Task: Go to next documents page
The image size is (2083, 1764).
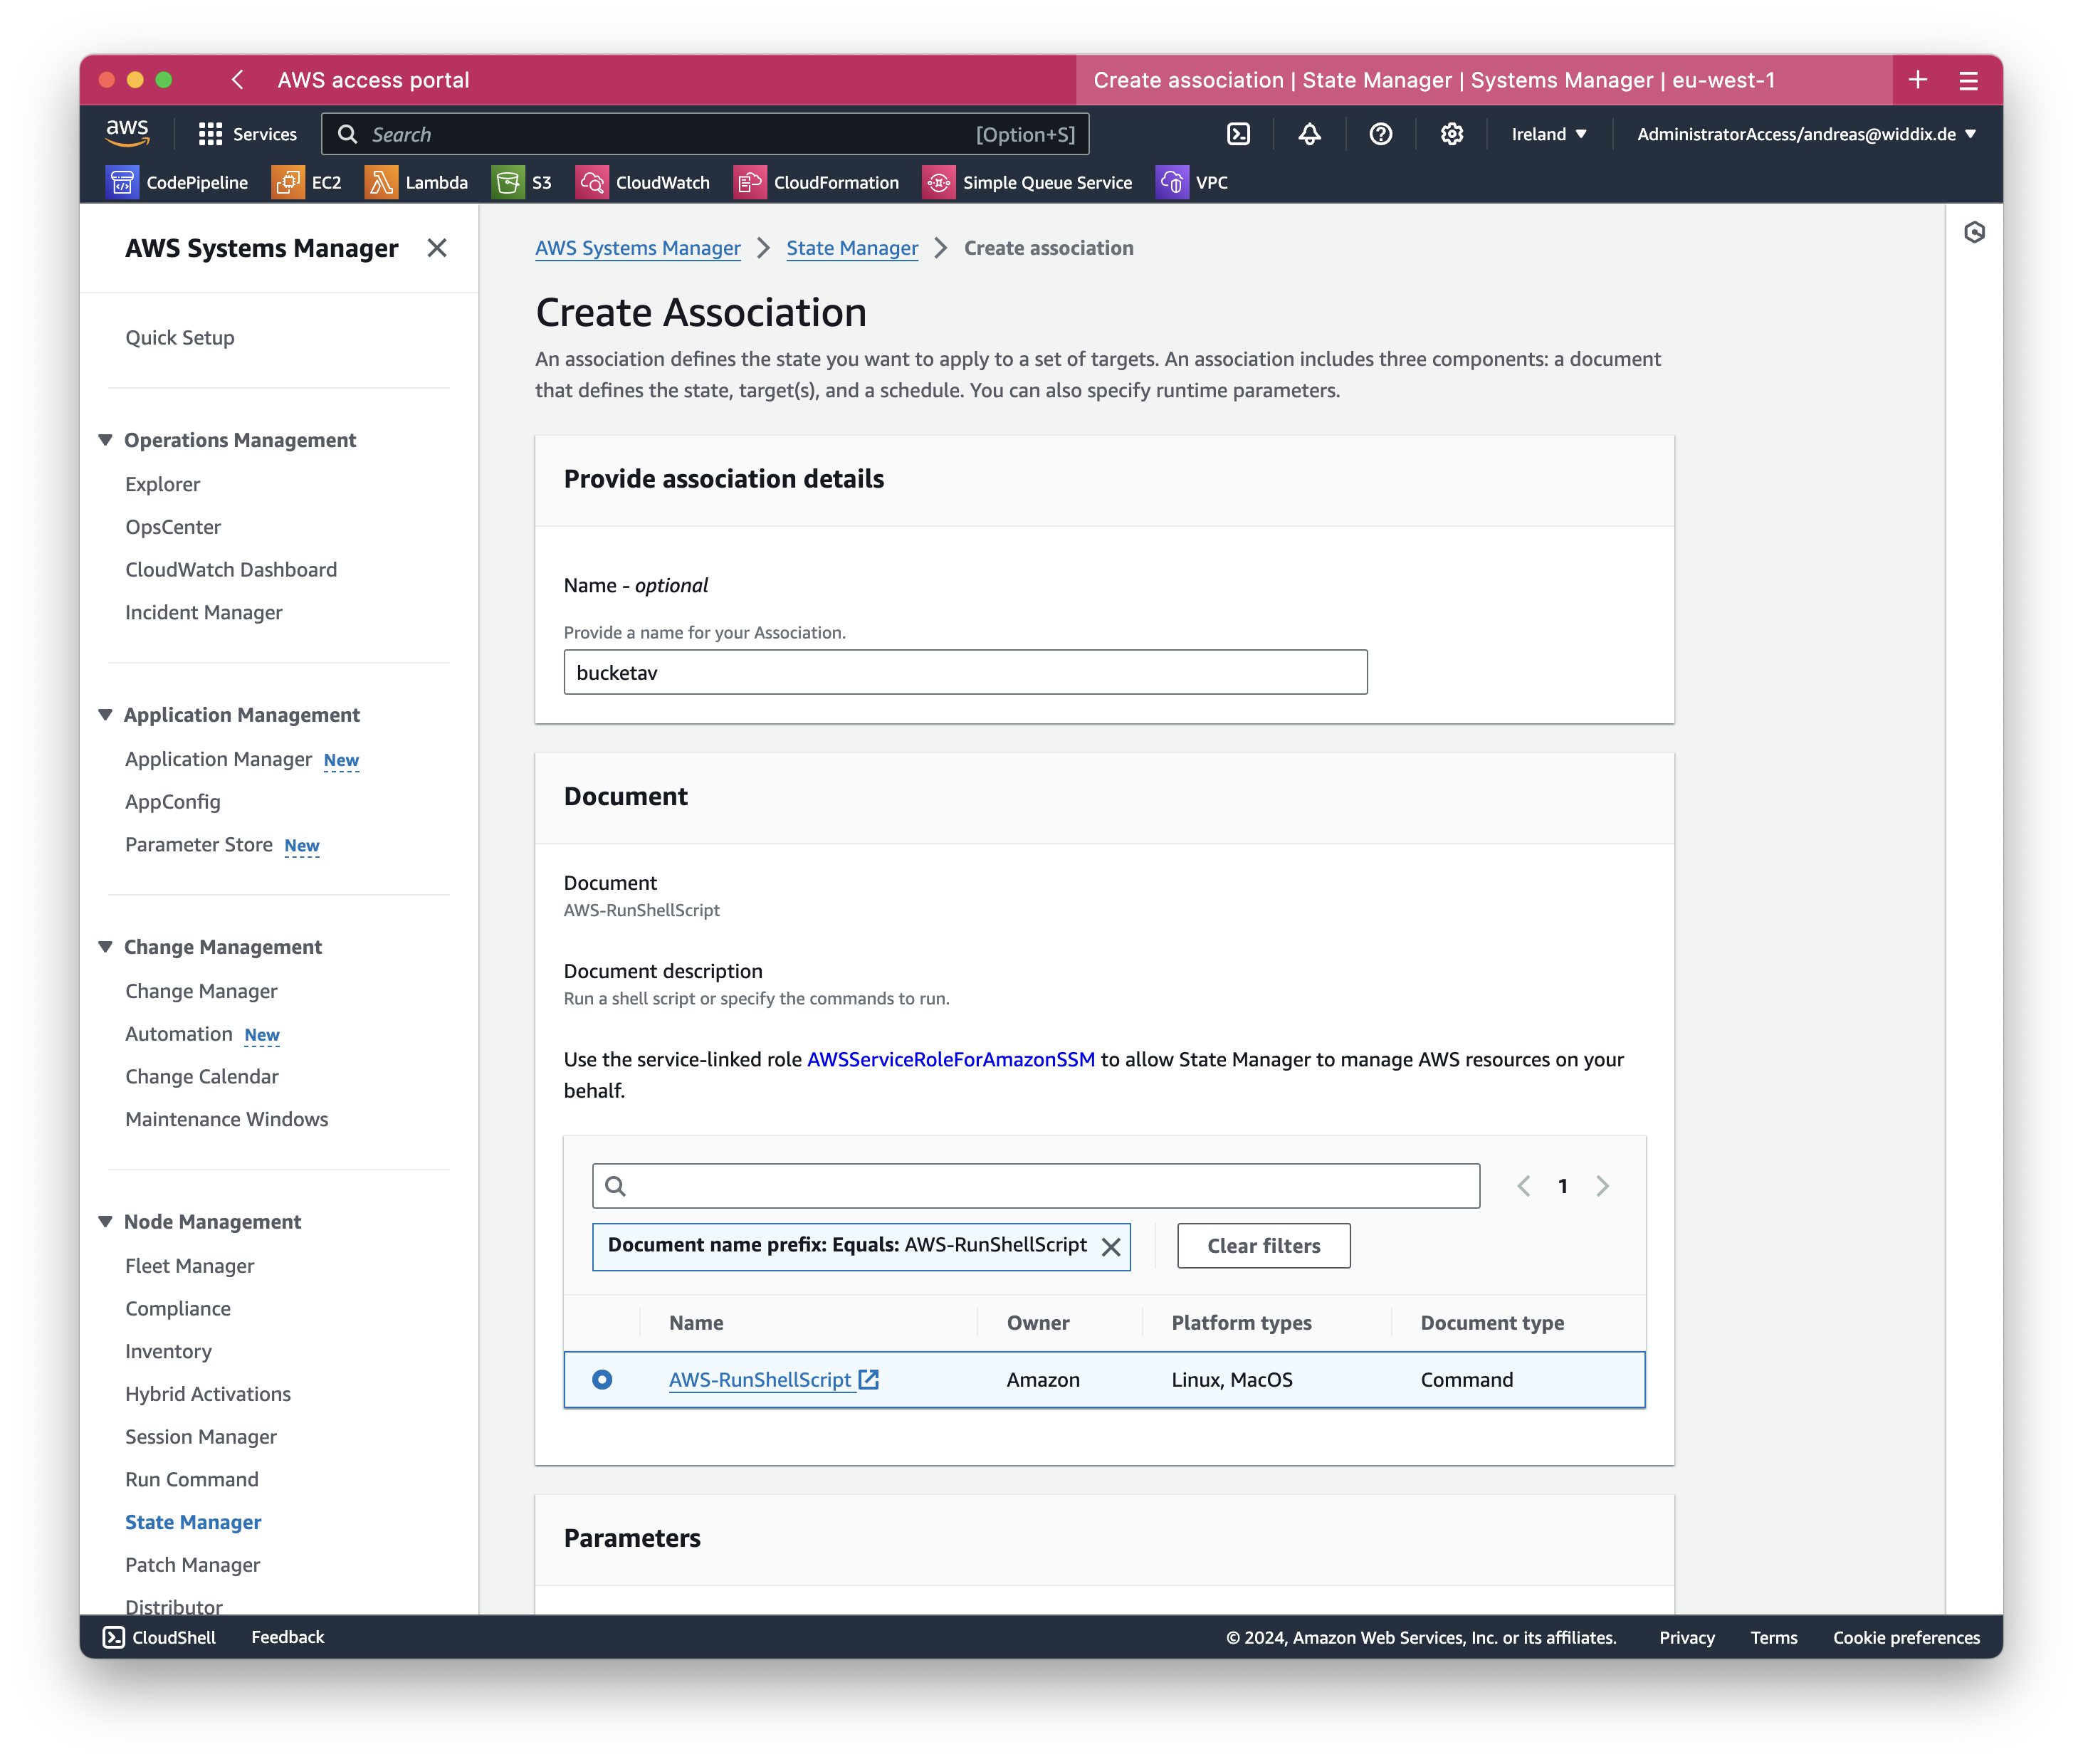Action: [1603, 1186]
